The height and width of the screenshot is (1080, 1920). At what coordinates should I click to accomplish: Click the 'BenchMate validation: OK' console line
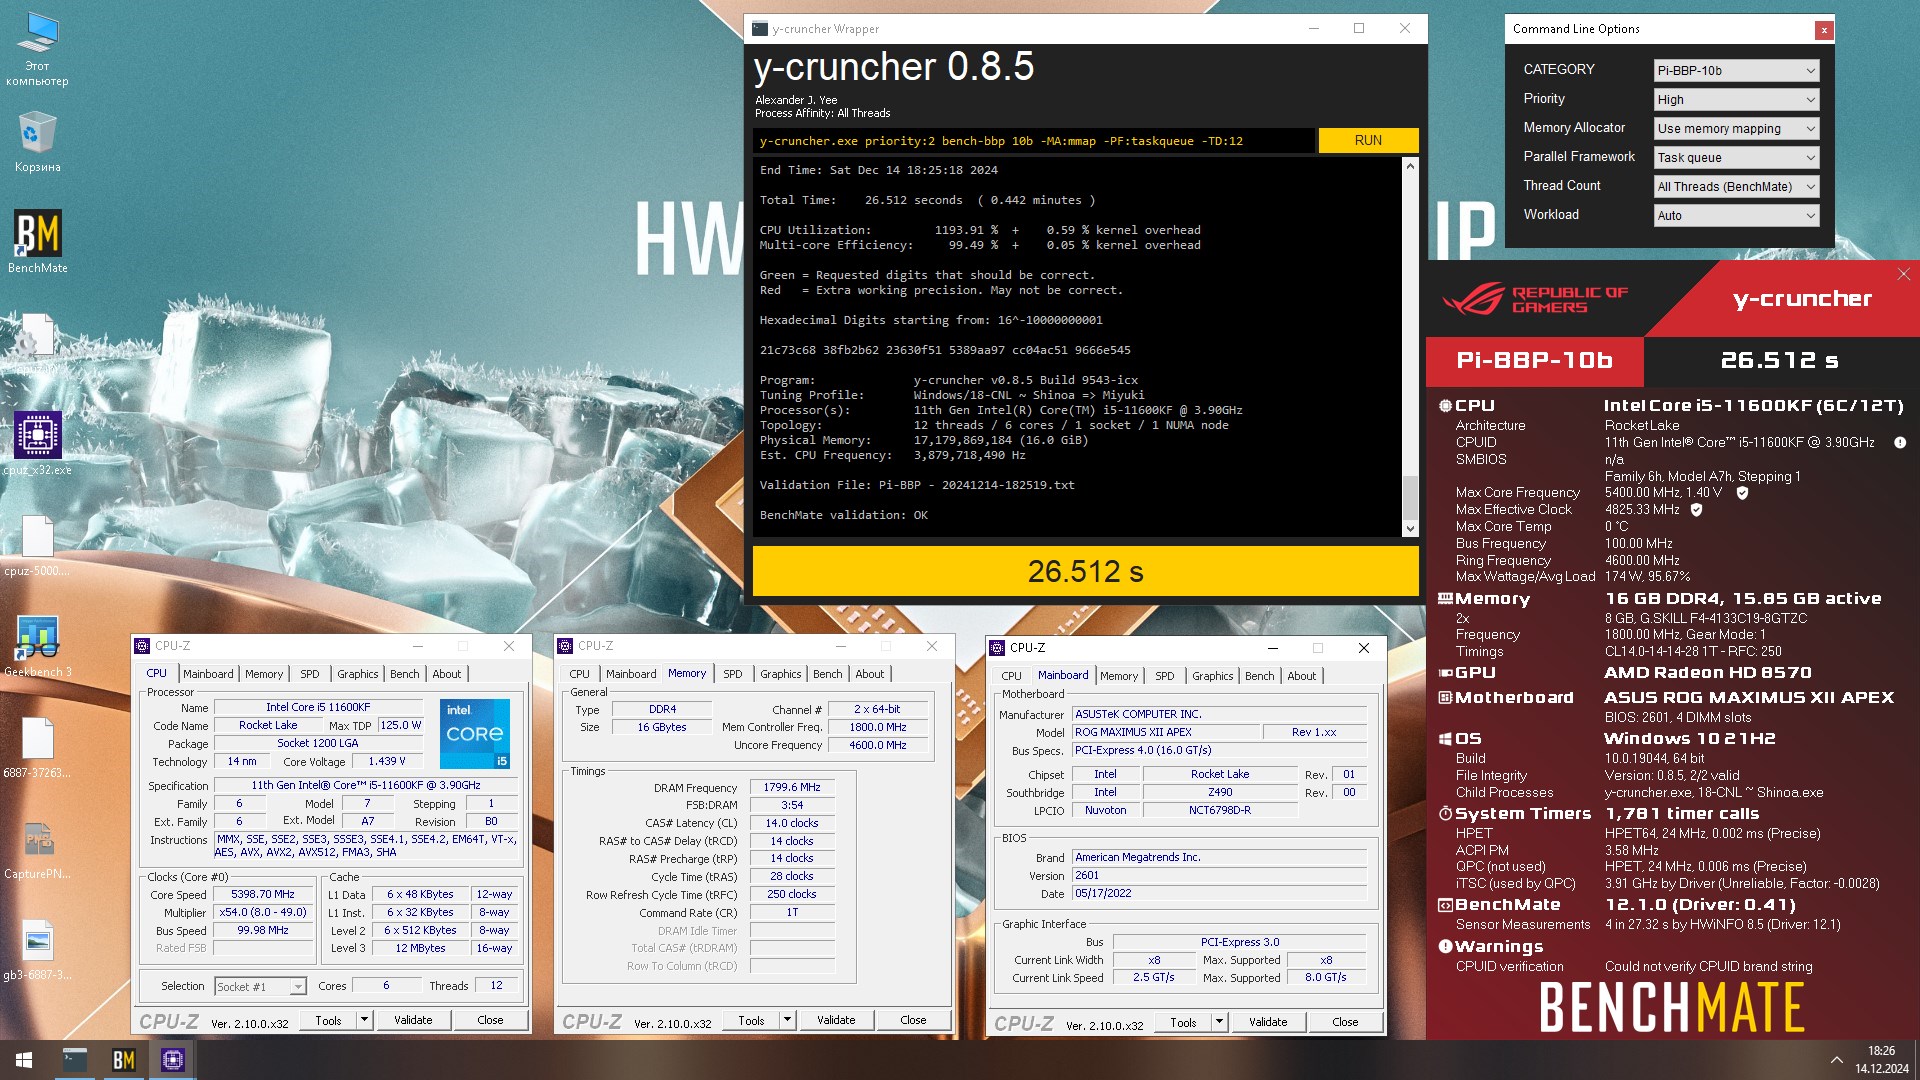844,515
